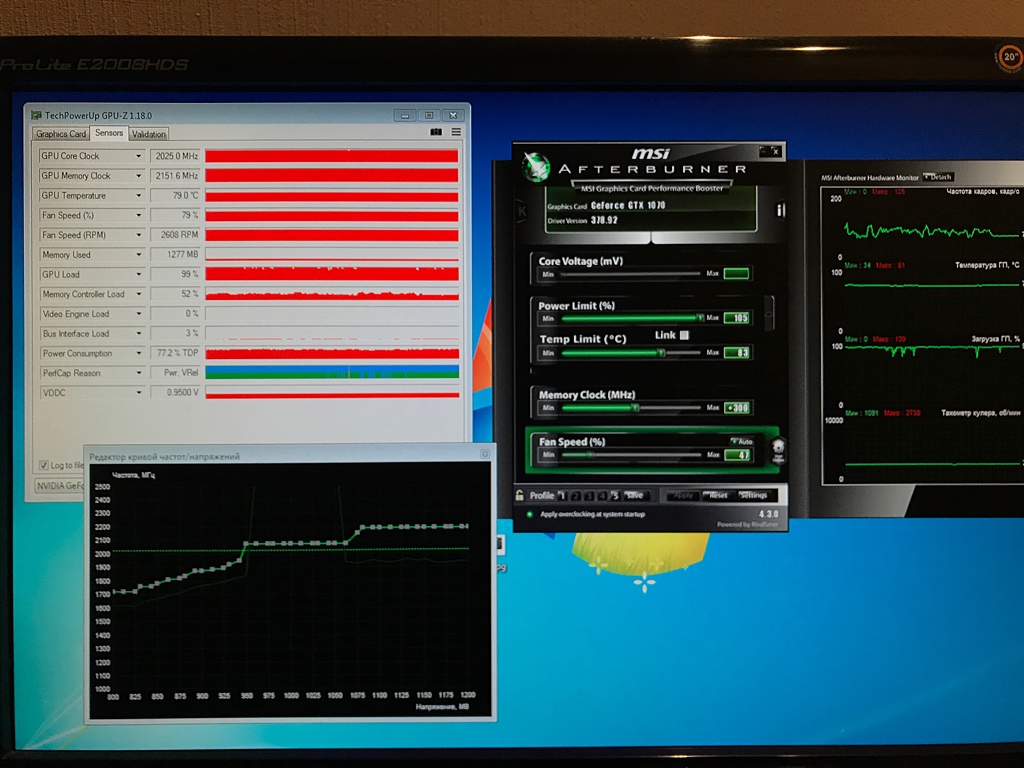Click the Save profile button

click(635, 496)
